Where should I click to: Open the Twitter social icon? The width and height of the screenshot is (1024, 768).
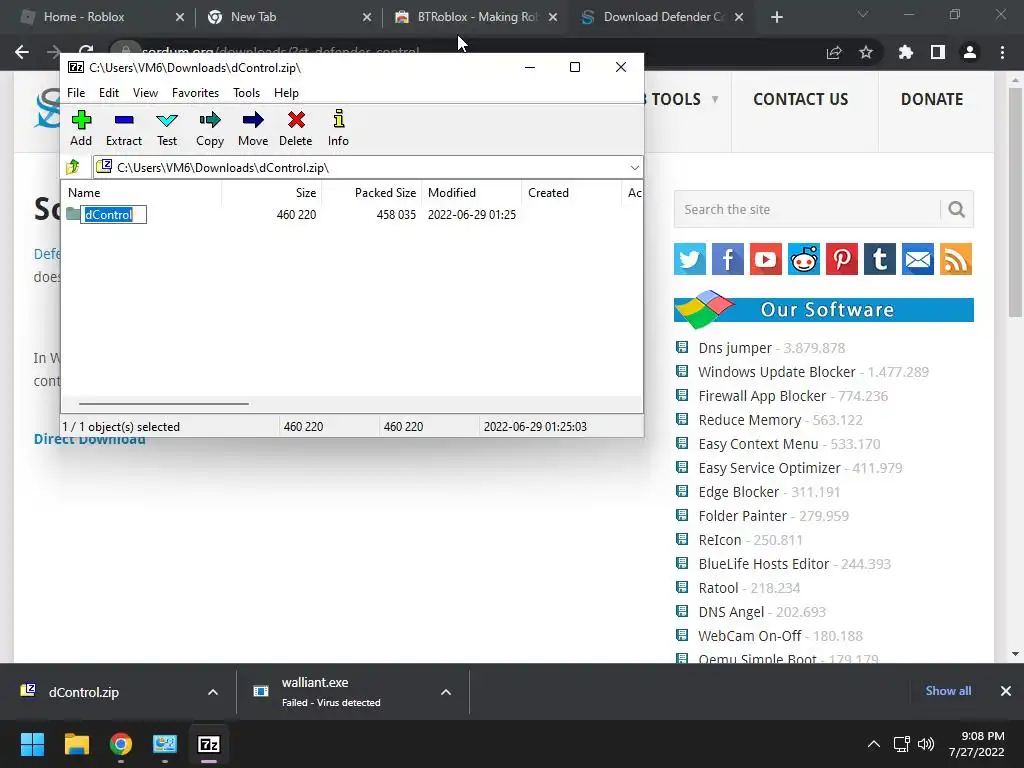690,259
